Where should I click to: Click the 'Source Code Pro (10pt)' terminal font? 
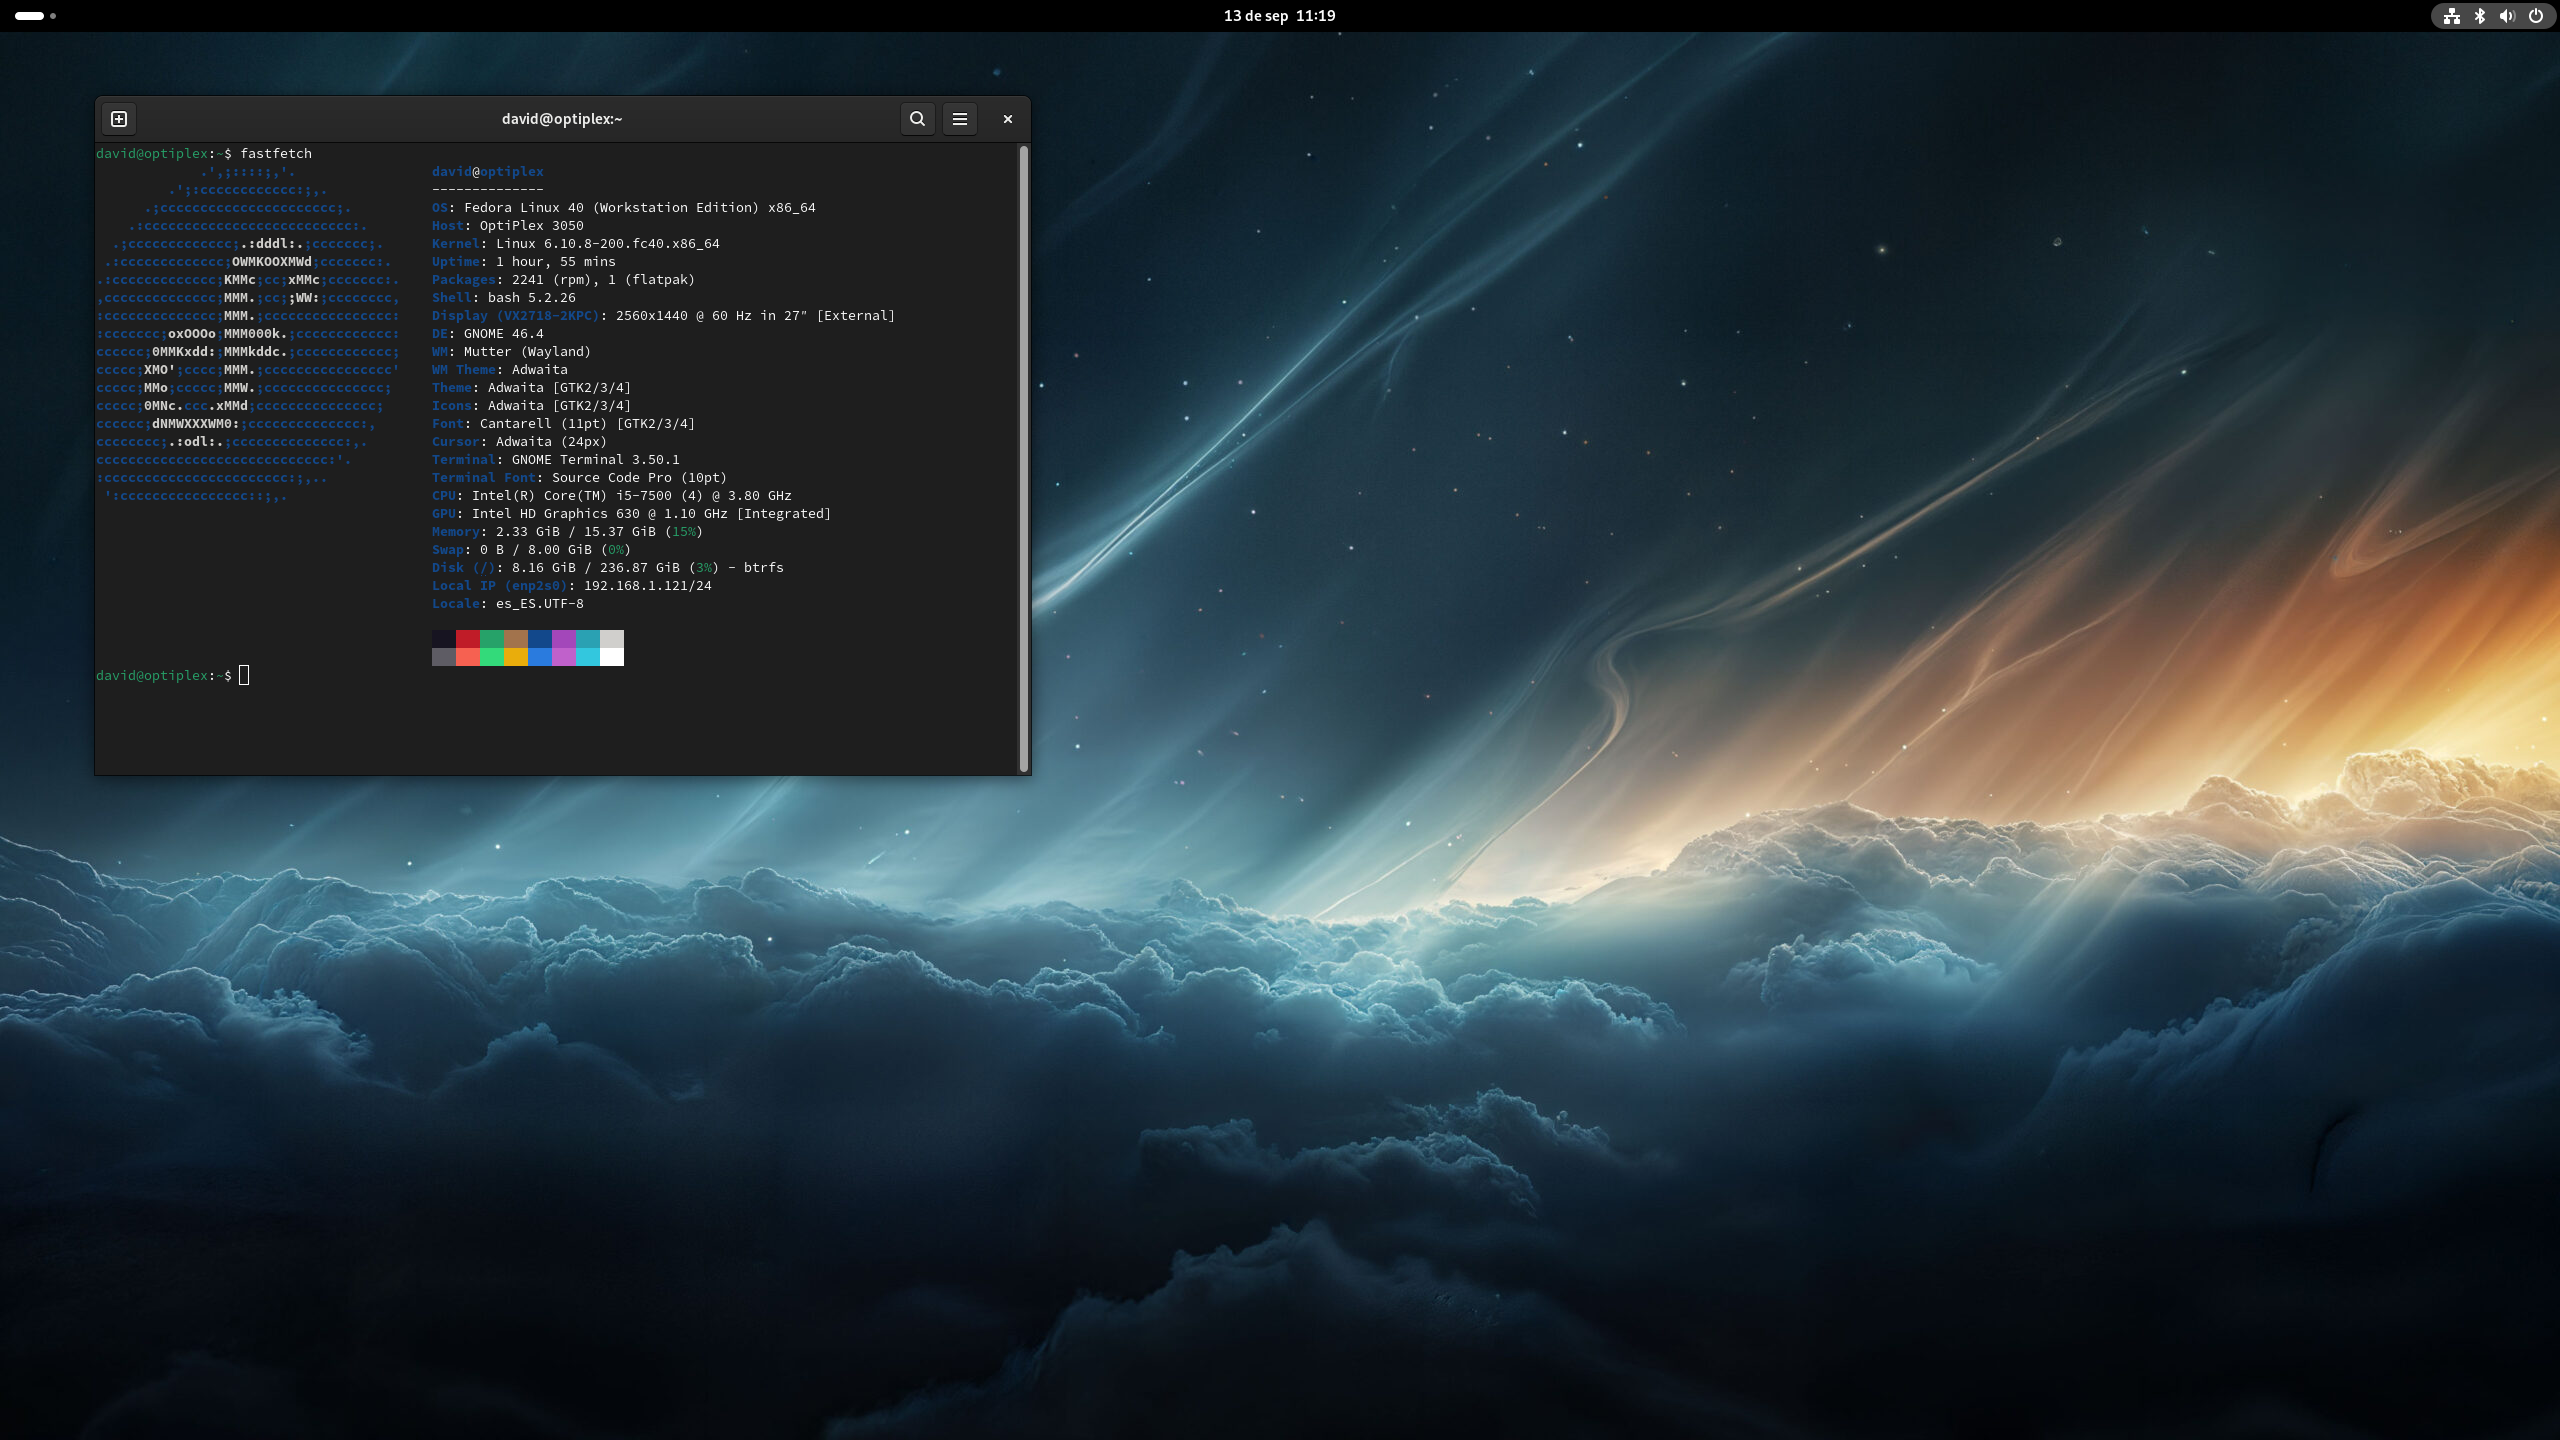640,478
